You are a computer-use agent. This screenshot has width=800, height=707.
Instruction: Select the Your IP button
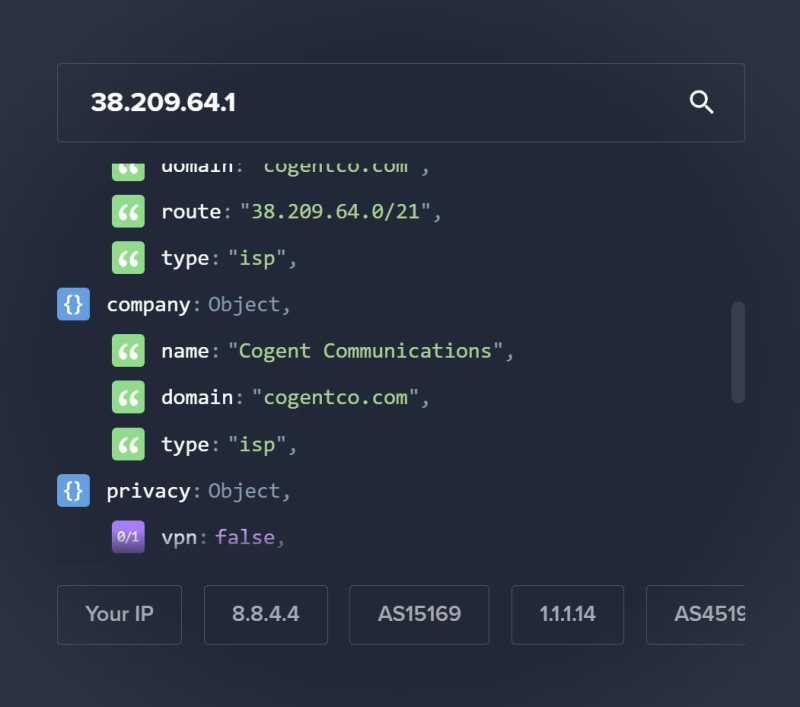pyautogui.click(x=119, y=614)
